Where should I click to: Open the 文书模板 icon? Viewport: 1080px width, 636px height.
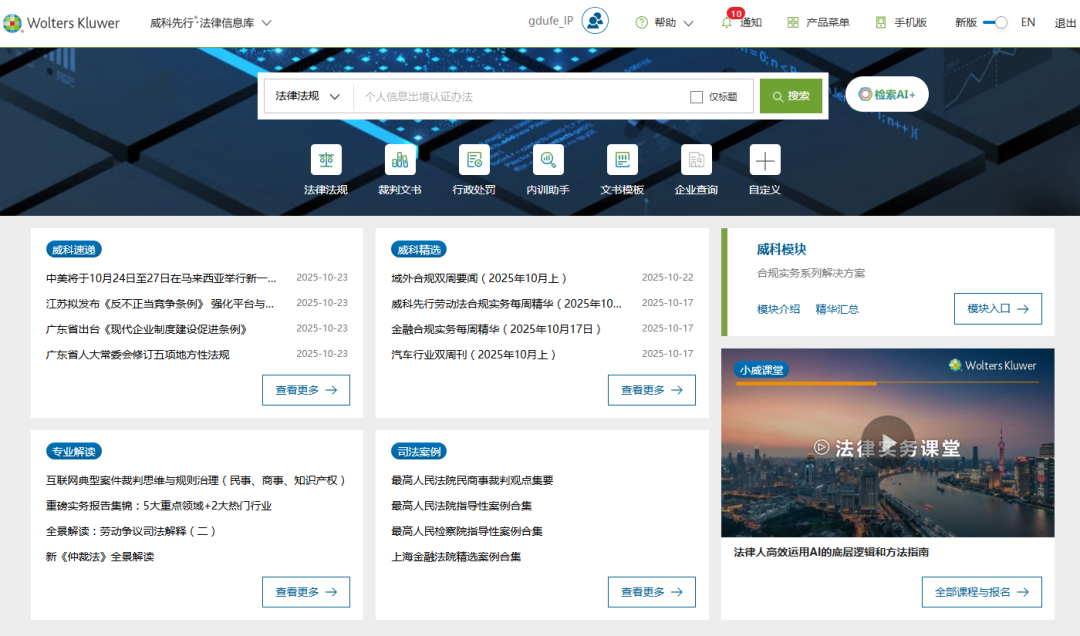pyautogui.click(x=622, y=160)
